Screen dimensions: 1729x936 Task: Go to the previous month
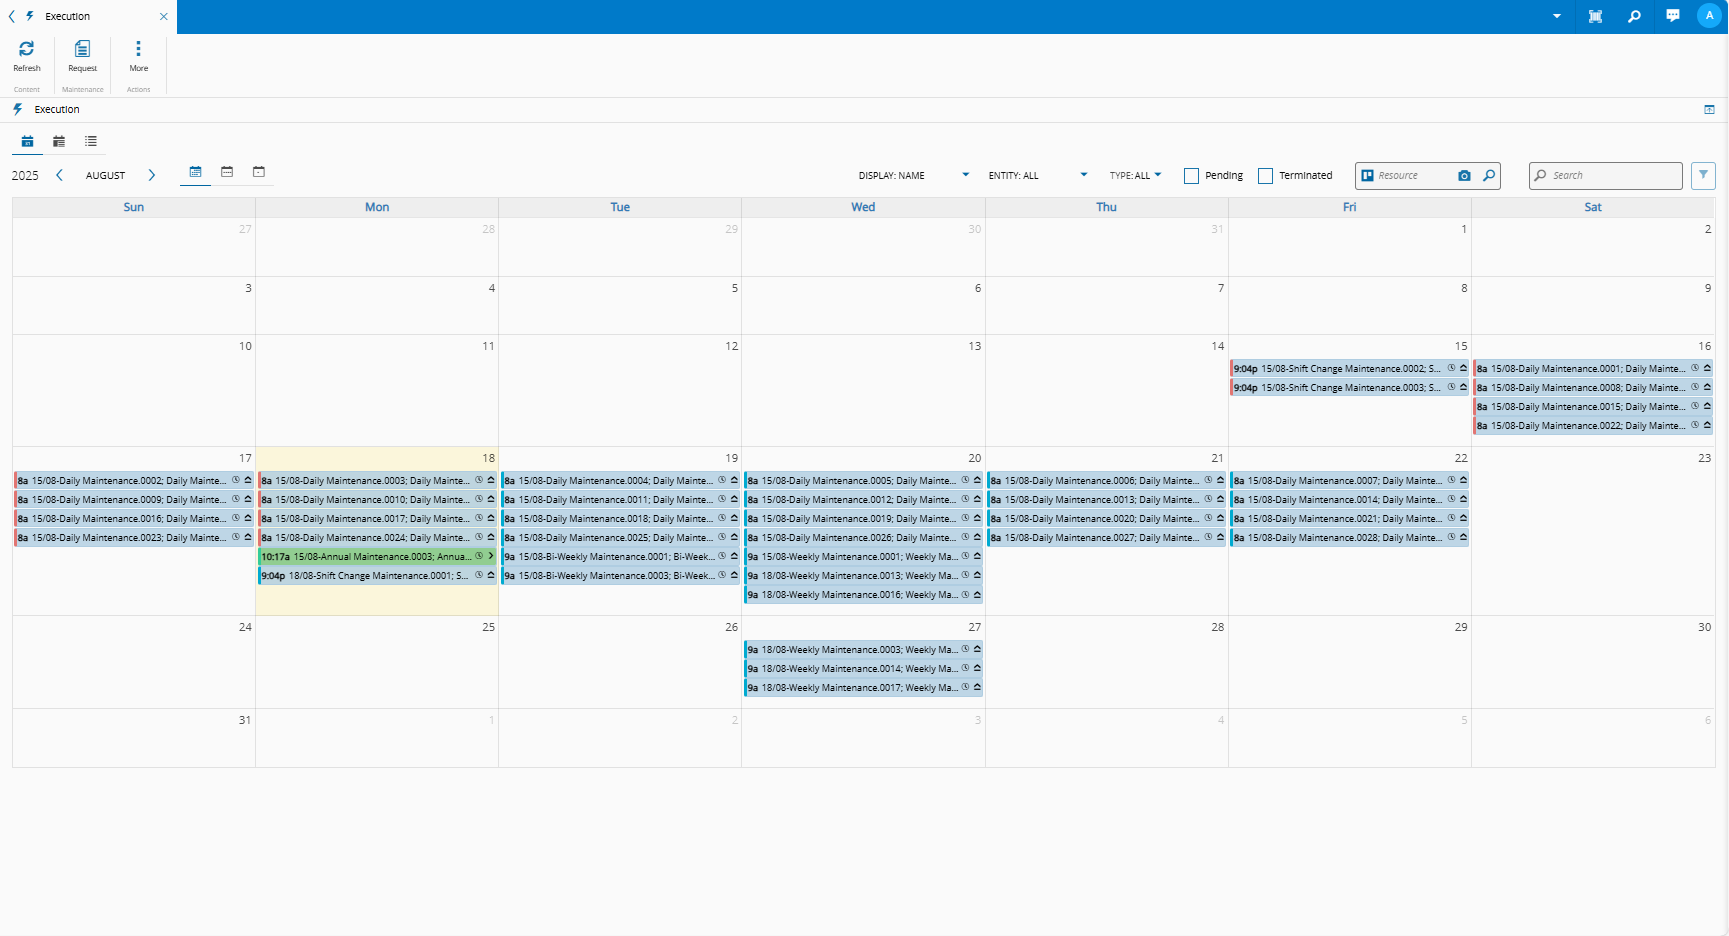[60, 175]
